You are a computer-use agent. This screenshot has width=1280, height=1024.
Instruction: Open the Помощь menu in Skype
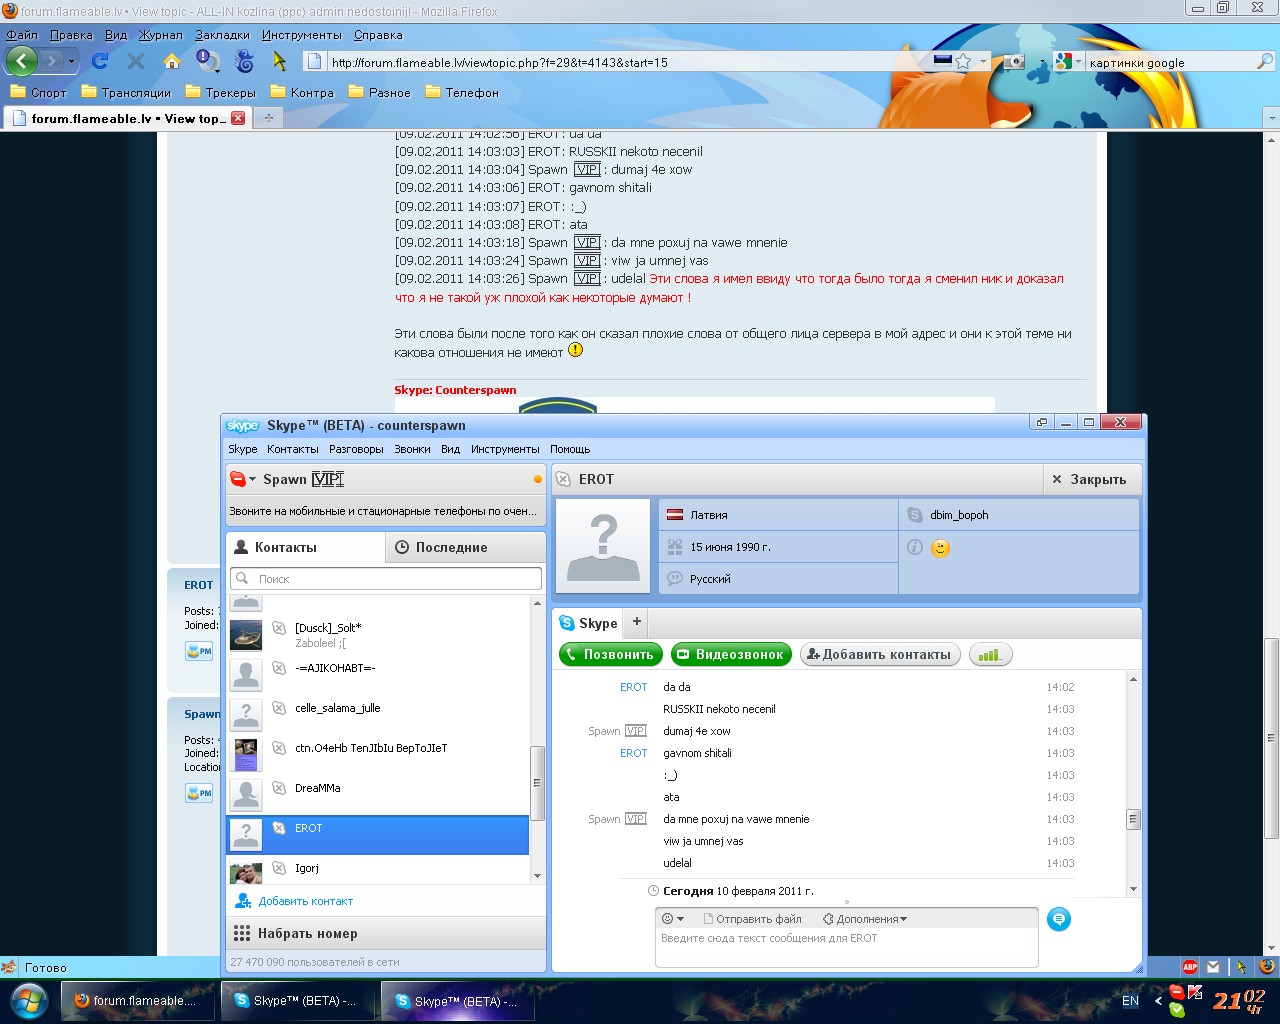[570, 449]
